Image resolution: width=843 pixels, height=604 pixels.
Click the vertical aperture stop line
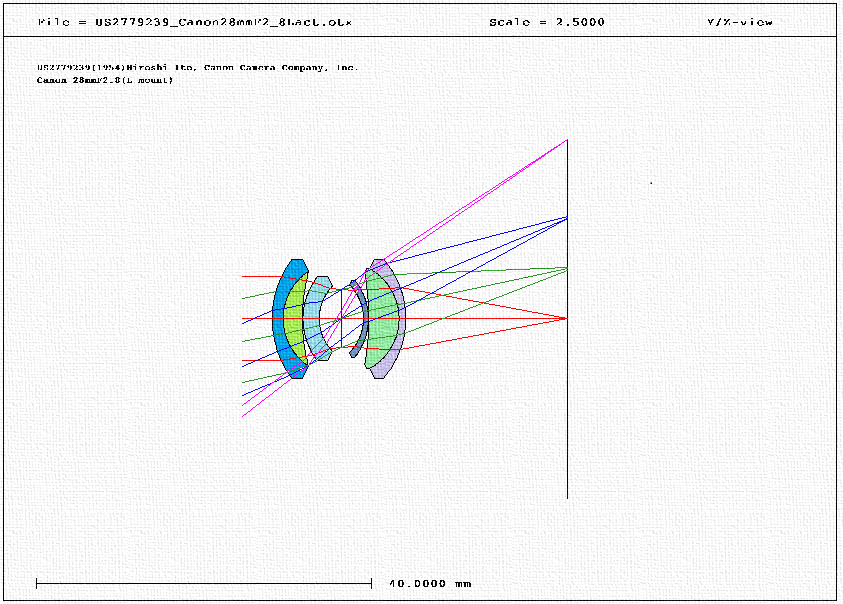(x=341, y=319)
